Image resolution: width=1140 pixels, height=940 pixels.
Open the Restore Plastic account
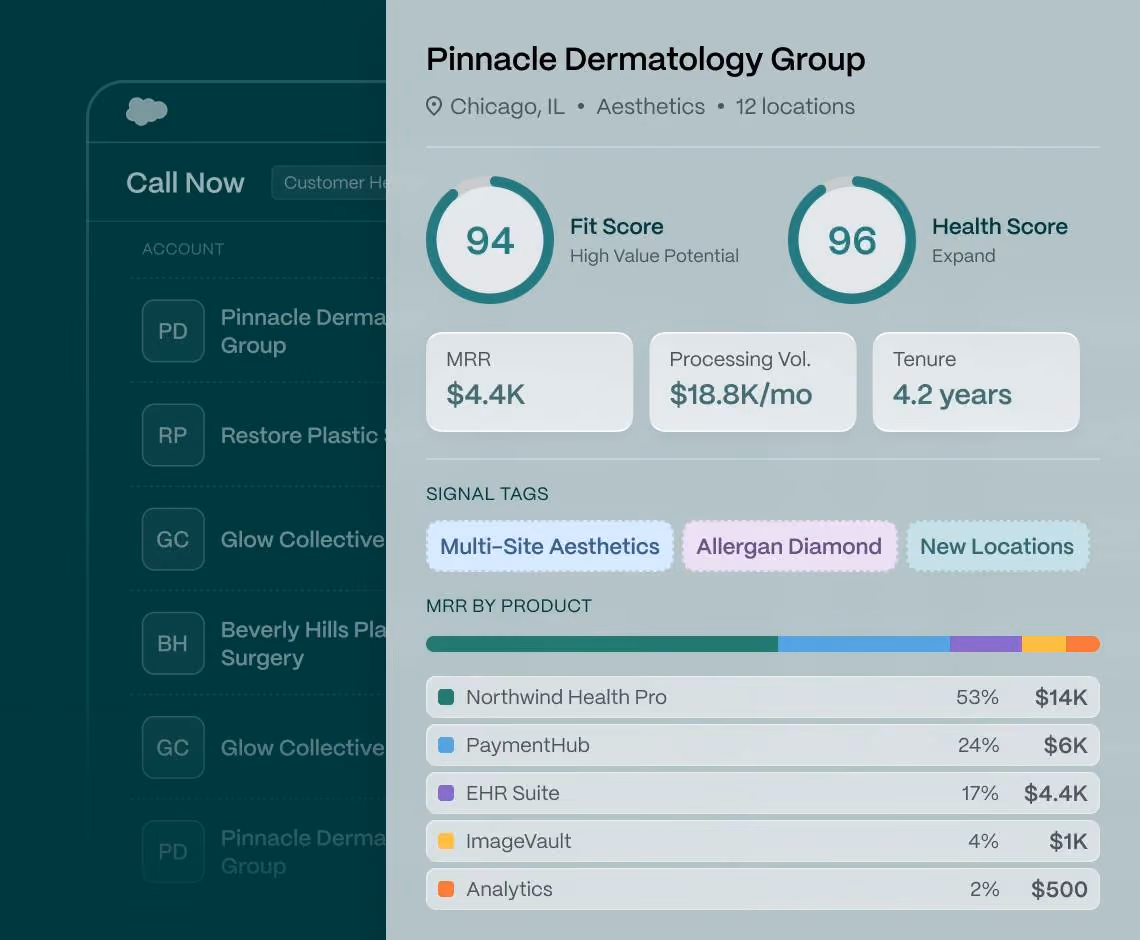(258, 435)
